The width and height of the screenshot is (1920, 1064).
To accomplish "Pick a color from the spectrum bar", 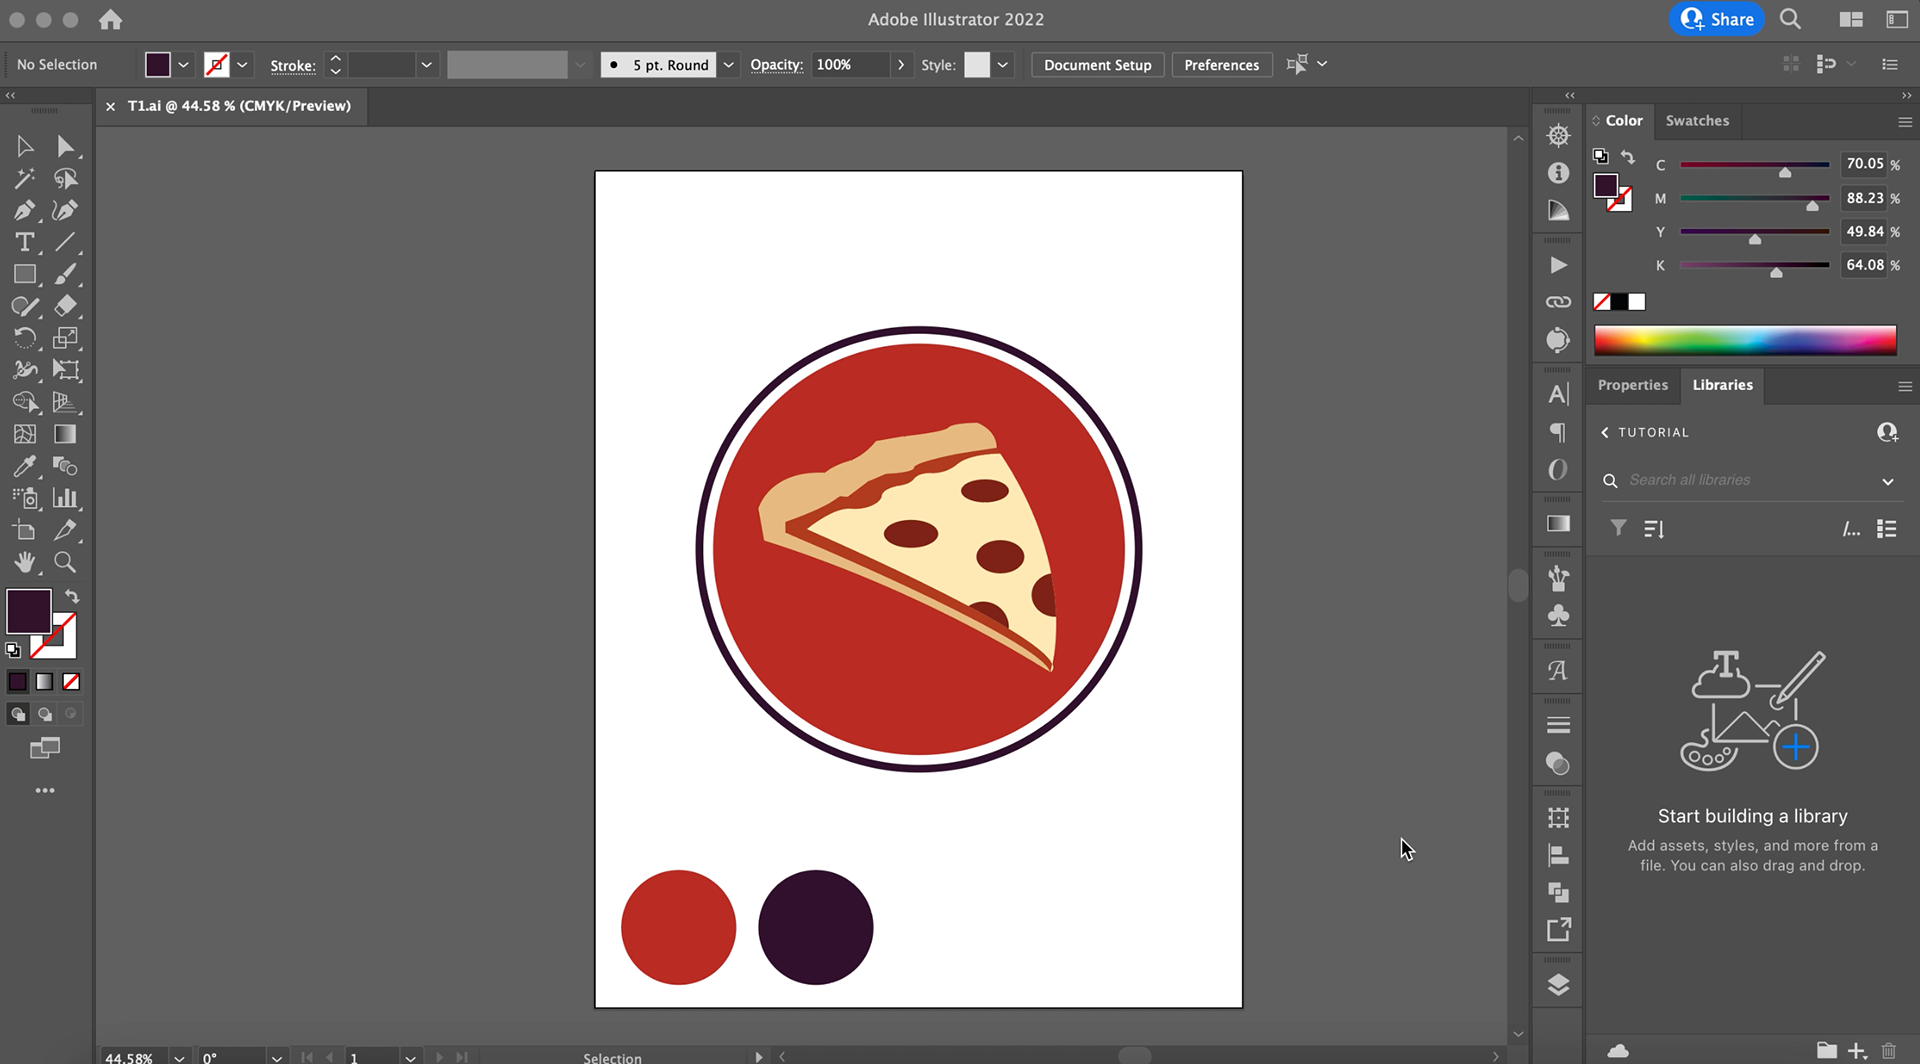I will [x=1745, y=340].
